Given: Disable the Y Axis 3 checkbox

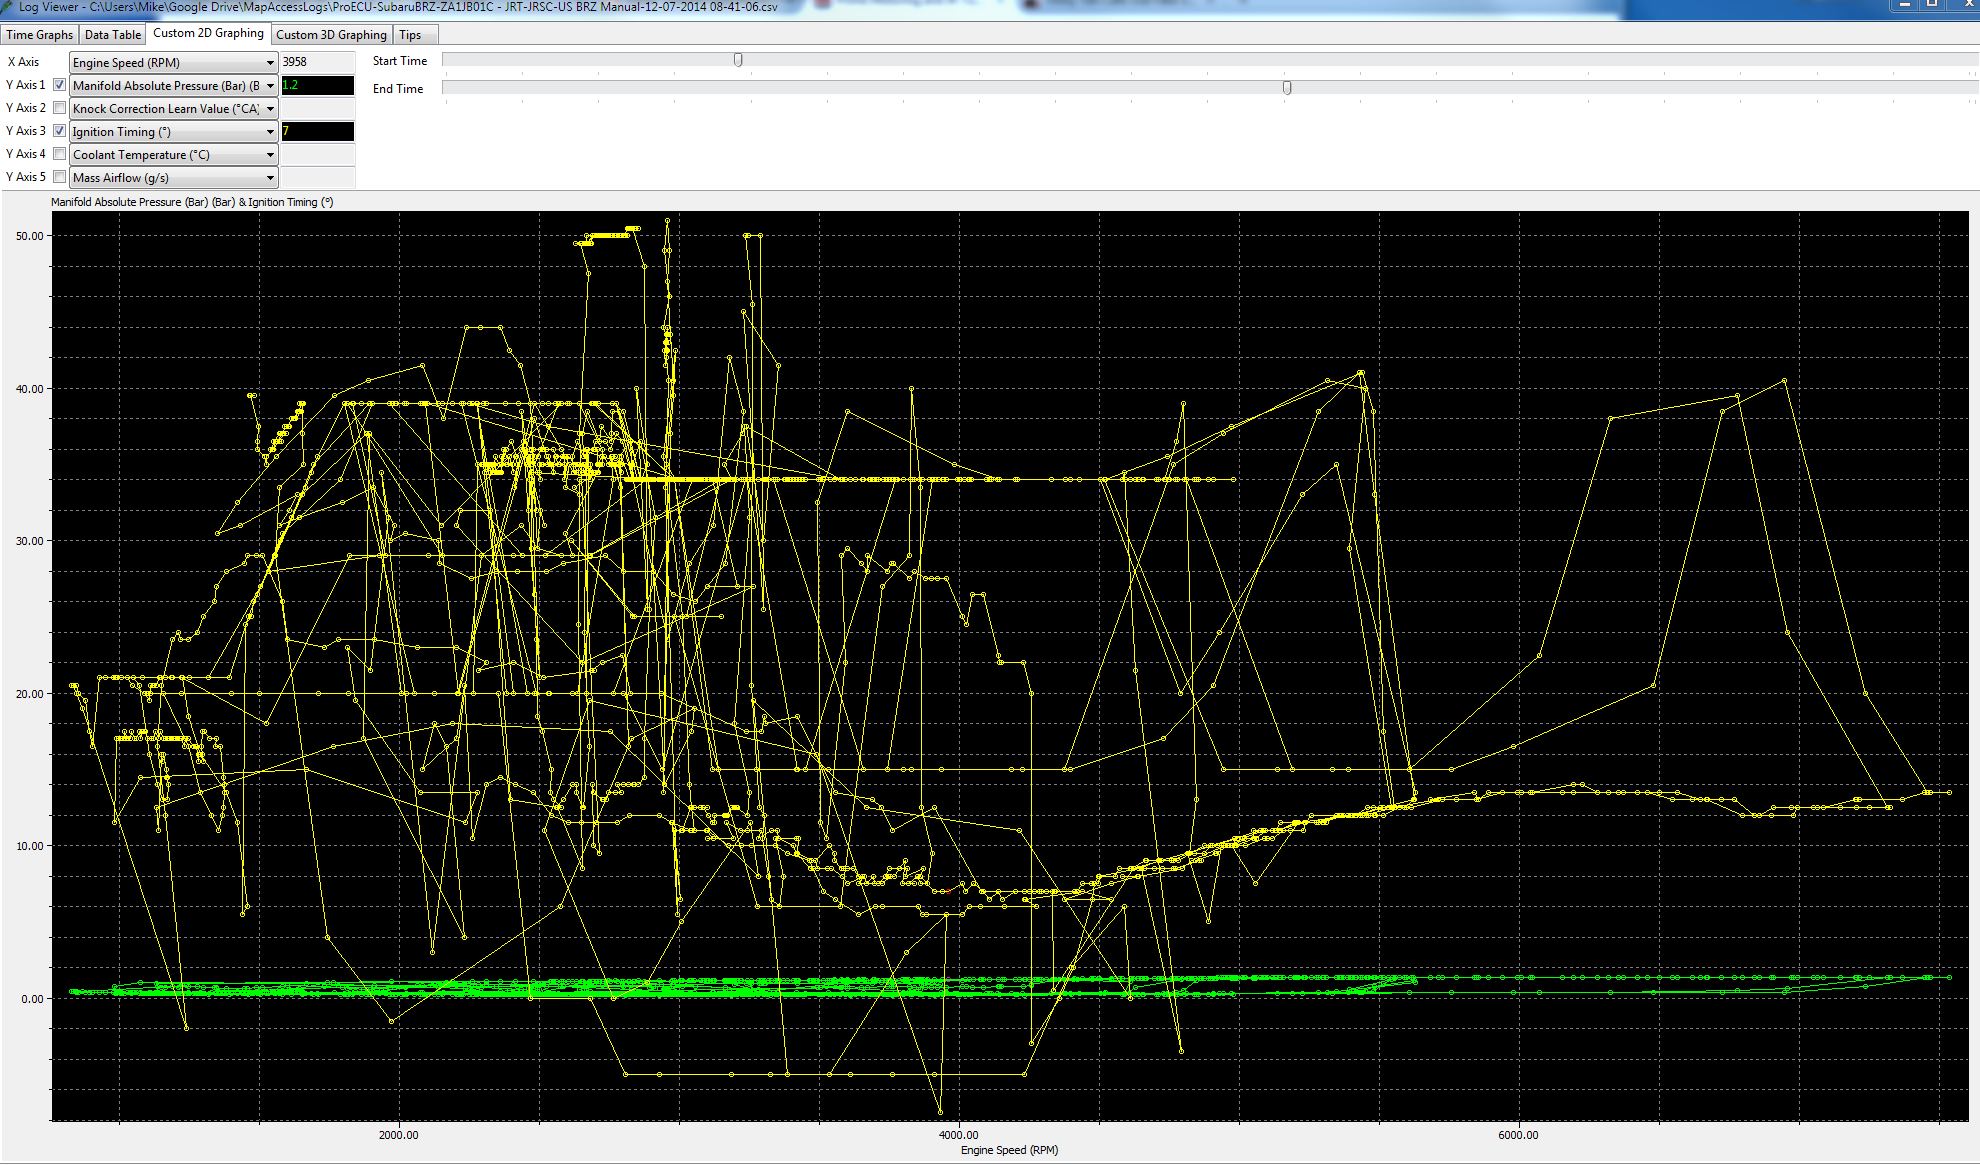Looking at the screenshot, I should click(60, 131).
